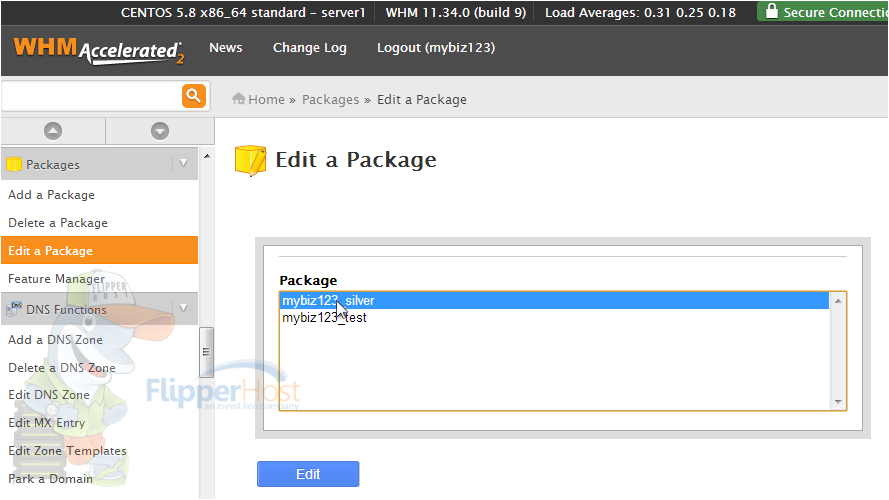Image resolution: width=889 pixels, height=500 pixels.
Task: Click the DNS Functions section header
Action: coord(99,309)
